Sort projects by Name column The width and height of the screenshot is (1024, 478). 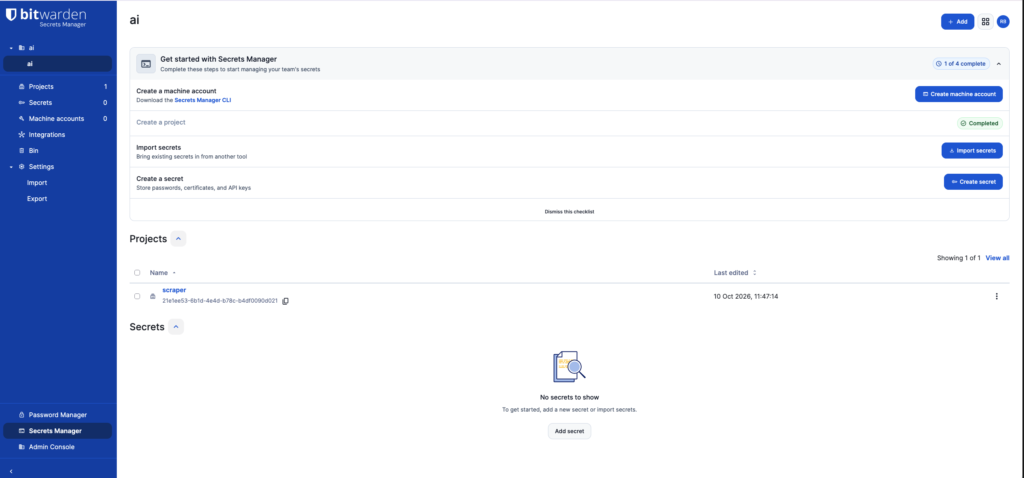(x=163, y=272)
